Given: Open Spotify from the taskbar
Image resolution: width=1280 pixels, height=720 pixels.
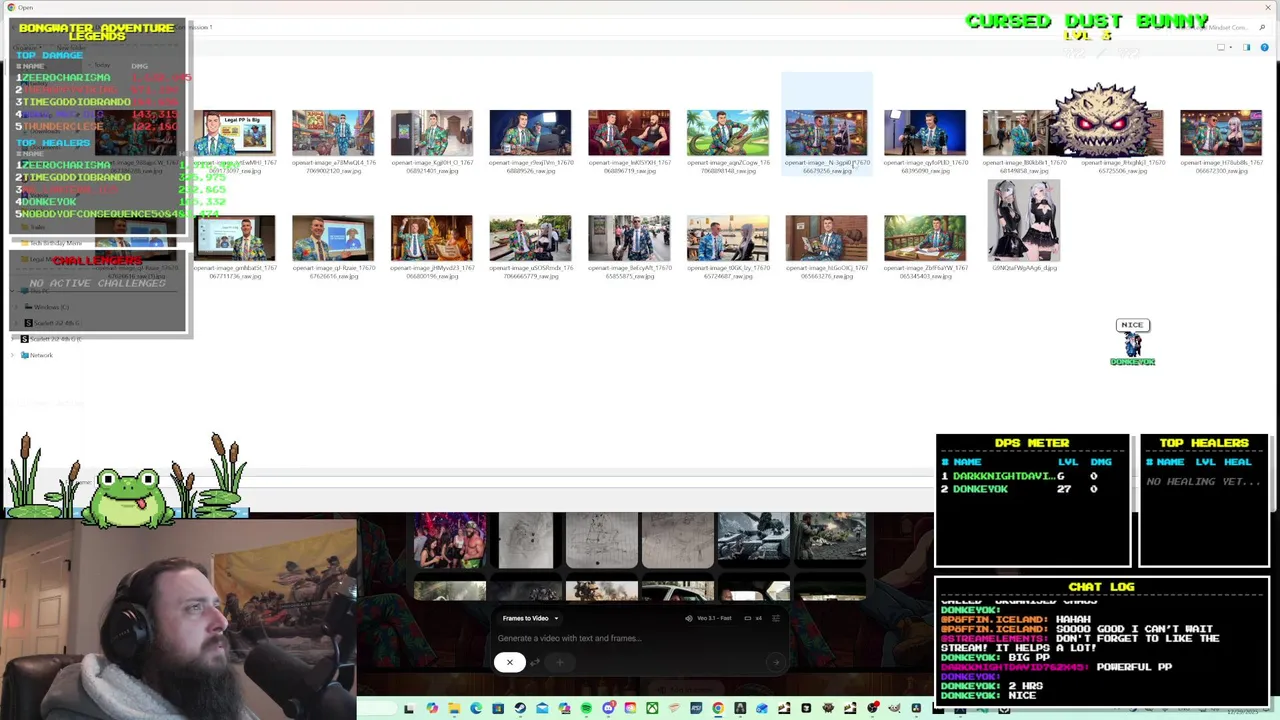Looking at the screenshot, I should (x=586, y=709).
